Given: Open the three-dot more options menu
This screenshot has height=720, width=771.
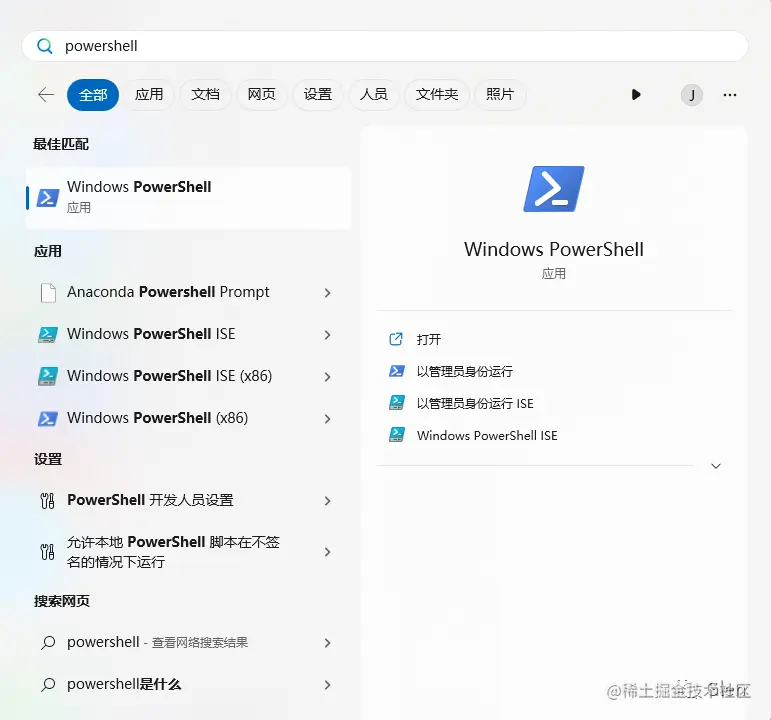Looking at the screenshot, I should (730, 95).
